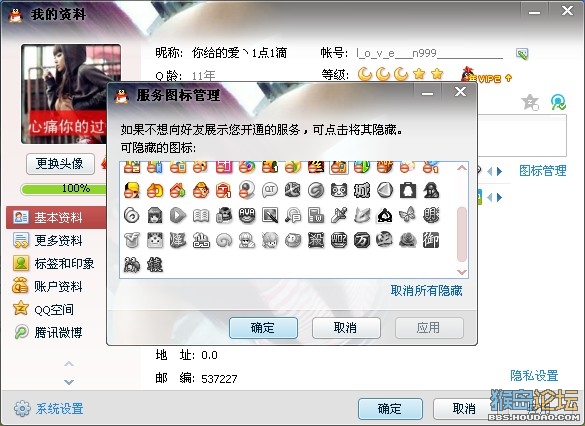Click the 城 character service icon
This screenshot has height=426, width=585.
362,190
